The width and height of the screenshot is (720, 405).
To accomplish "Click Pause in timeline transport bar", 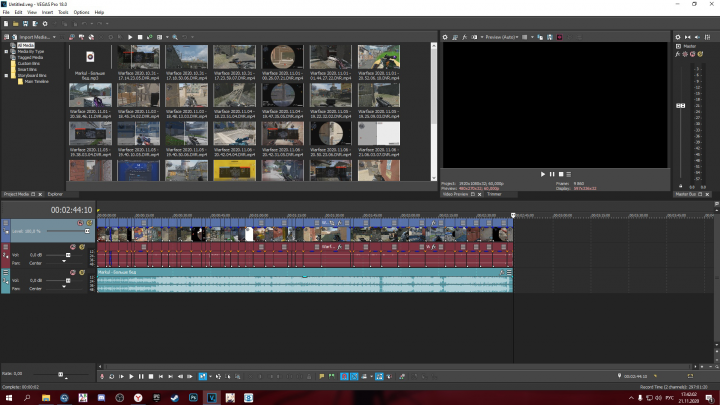I will [x=141, y=377].
